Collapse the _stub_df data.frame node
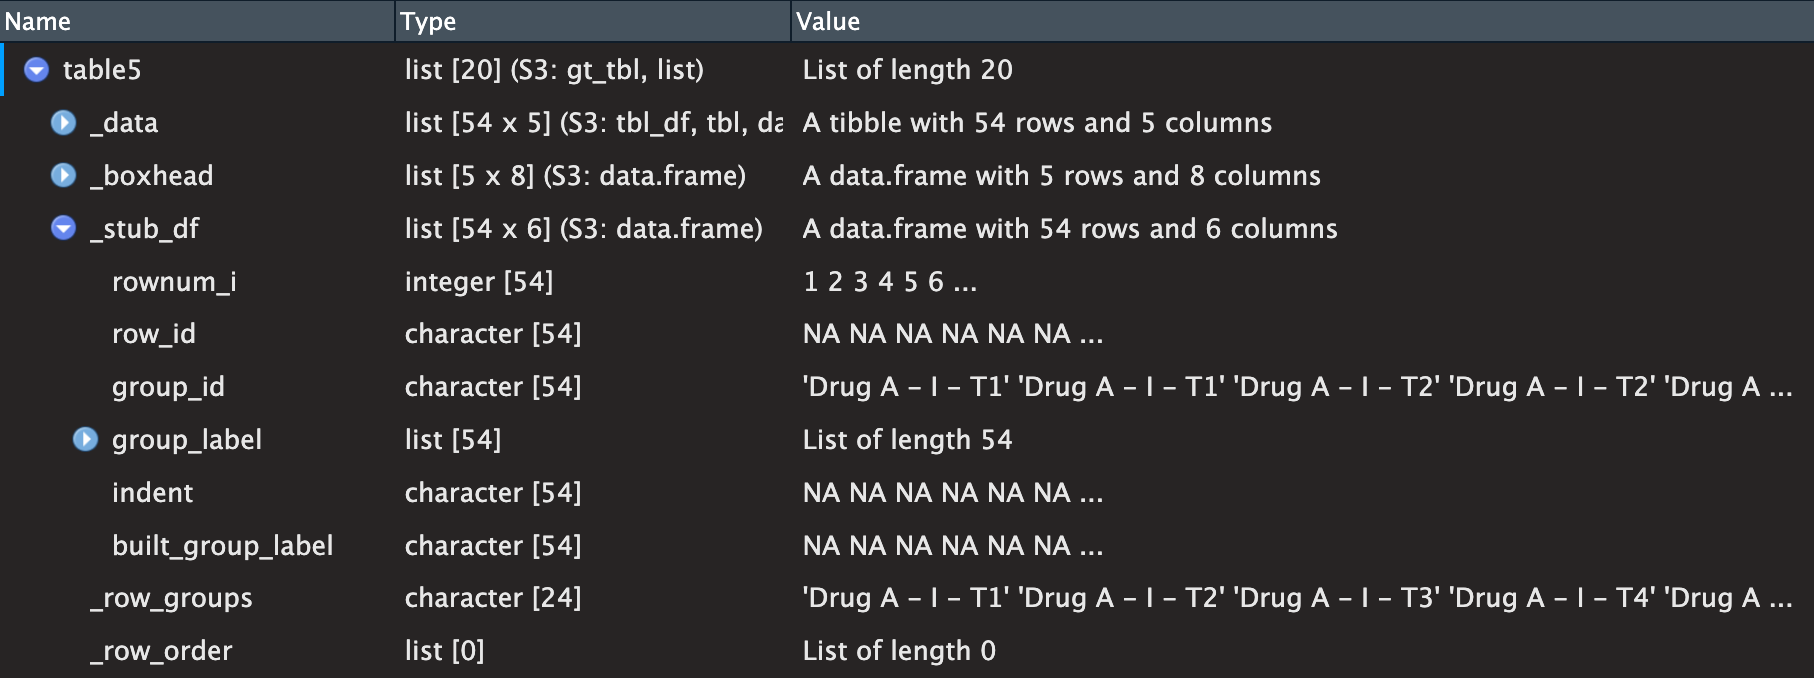1814x678 pixels. click(63, 229)
